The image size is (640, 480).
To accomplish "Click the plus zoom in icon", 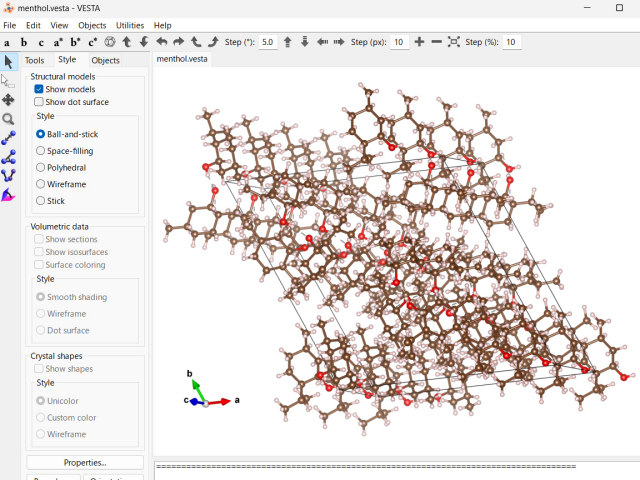I will 419,42.
